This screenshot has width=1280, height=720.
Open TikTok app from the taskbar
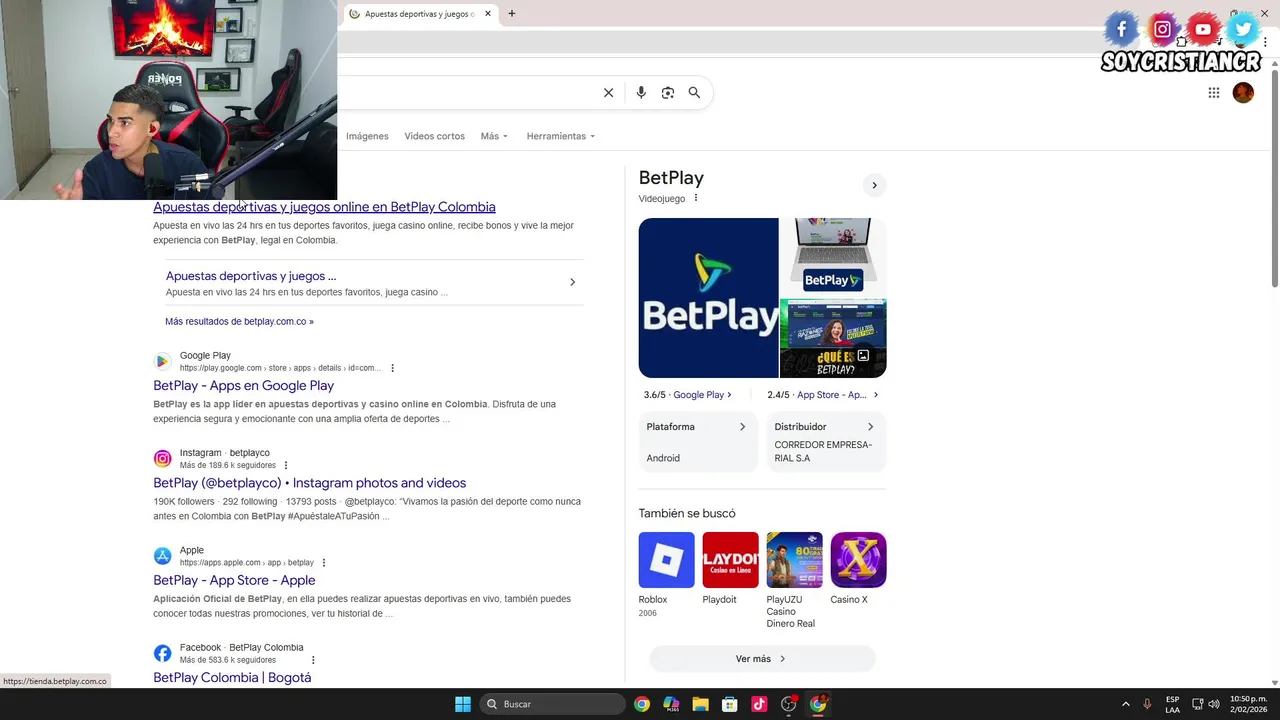click(x=759, y=704)
